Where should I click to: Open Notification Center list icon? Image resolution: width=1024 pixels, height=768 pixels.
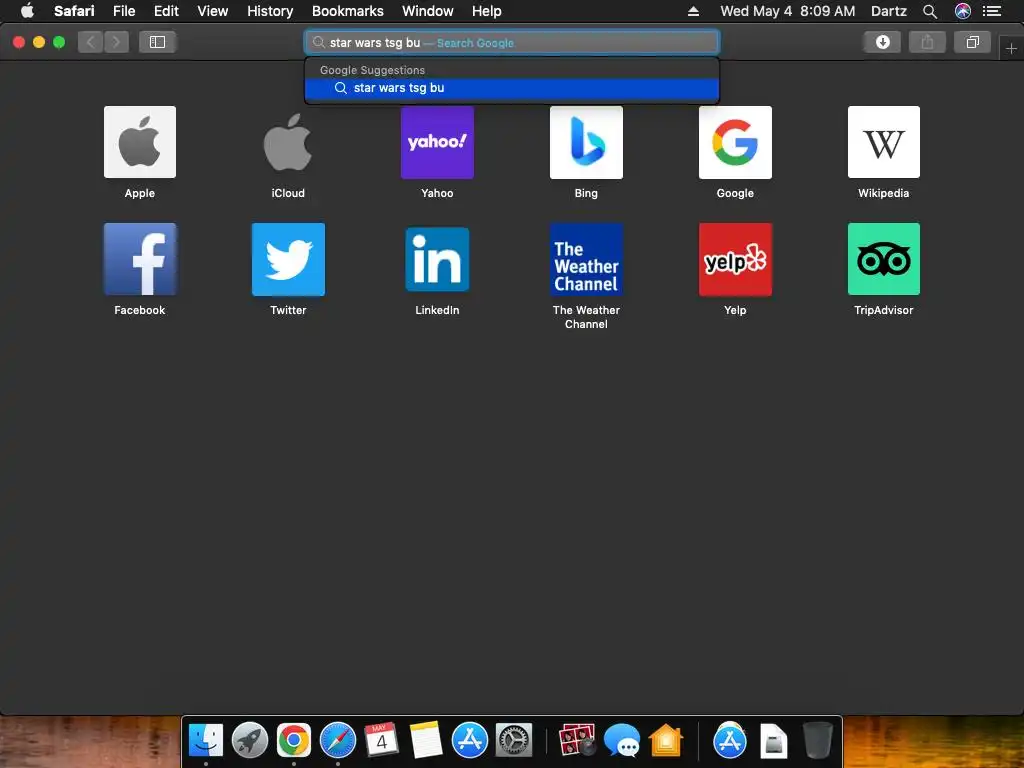pyautogui.click(x=992, y=11)
